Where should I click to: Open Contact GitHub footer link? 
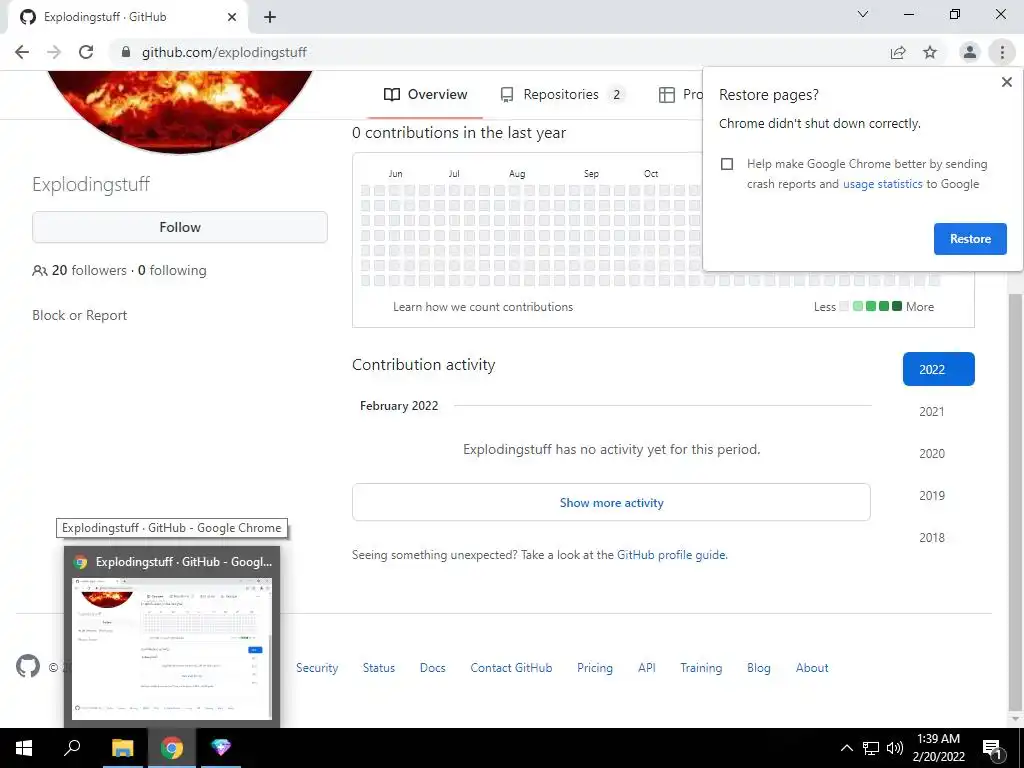(x=511, y=668)
